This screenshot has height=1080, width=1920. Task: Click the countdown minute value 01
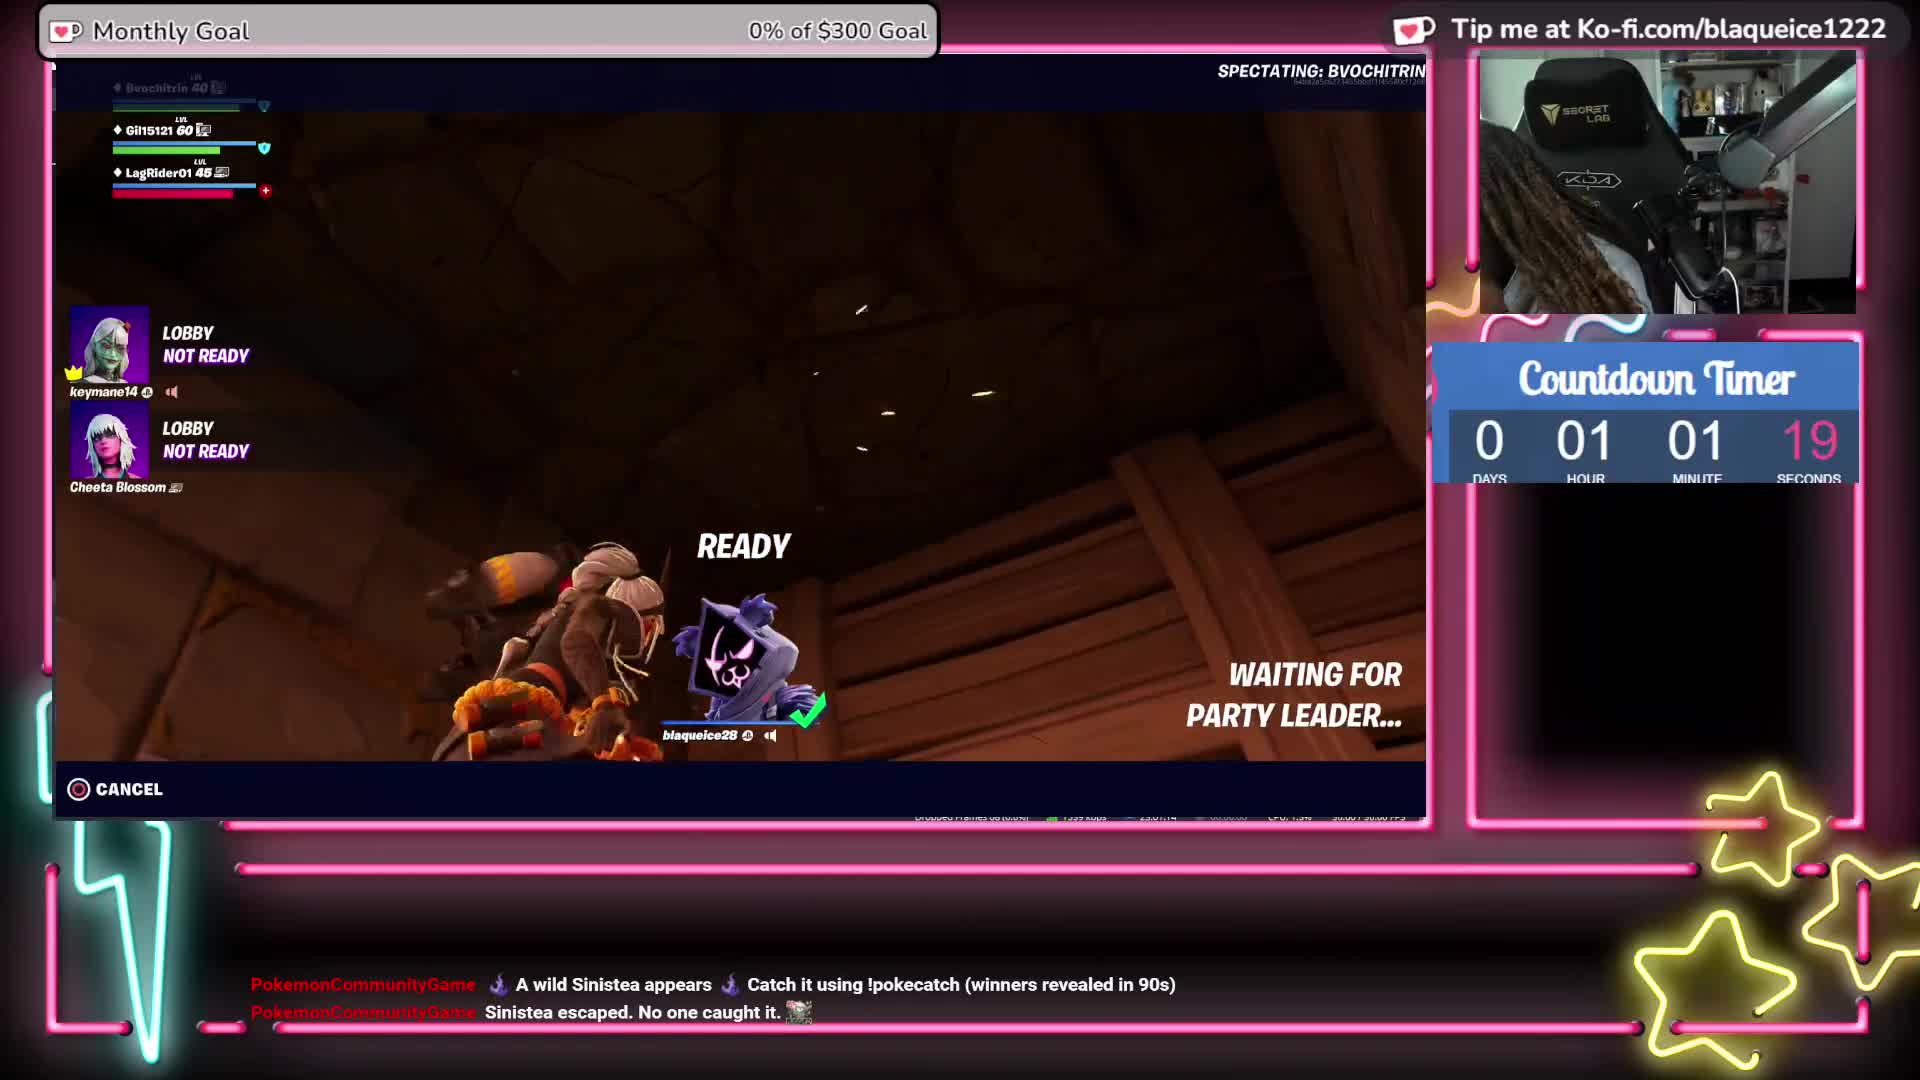pos(1695,441)
